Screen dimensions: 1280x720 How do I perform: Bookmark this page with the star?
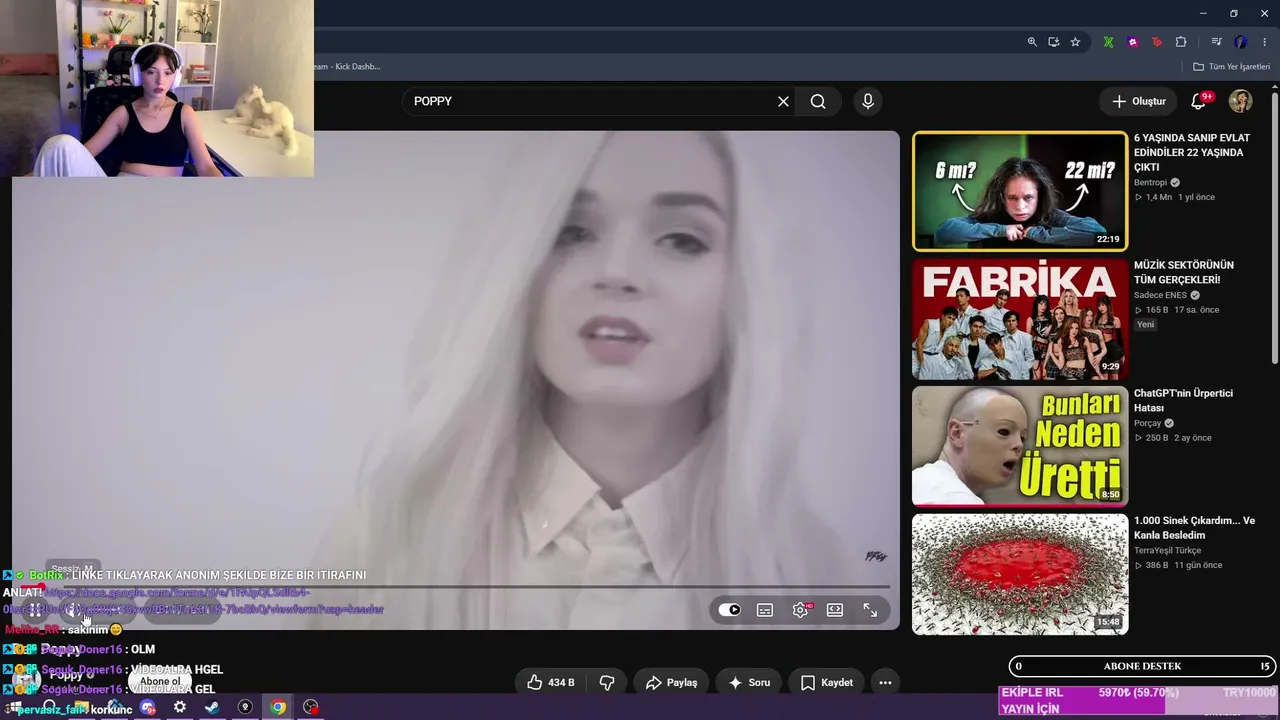click(x=1075, y=42)
